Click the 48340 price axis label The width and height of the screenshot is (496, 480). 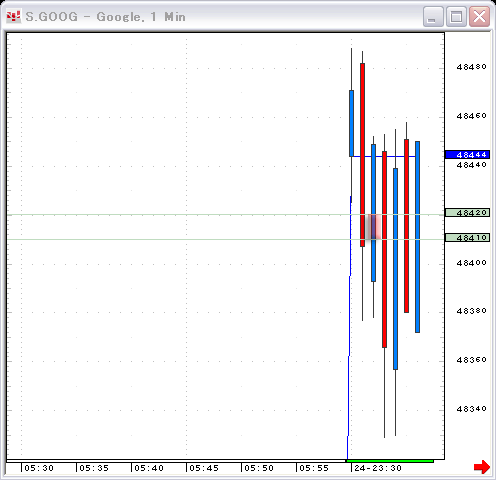[x=471, y=409]
